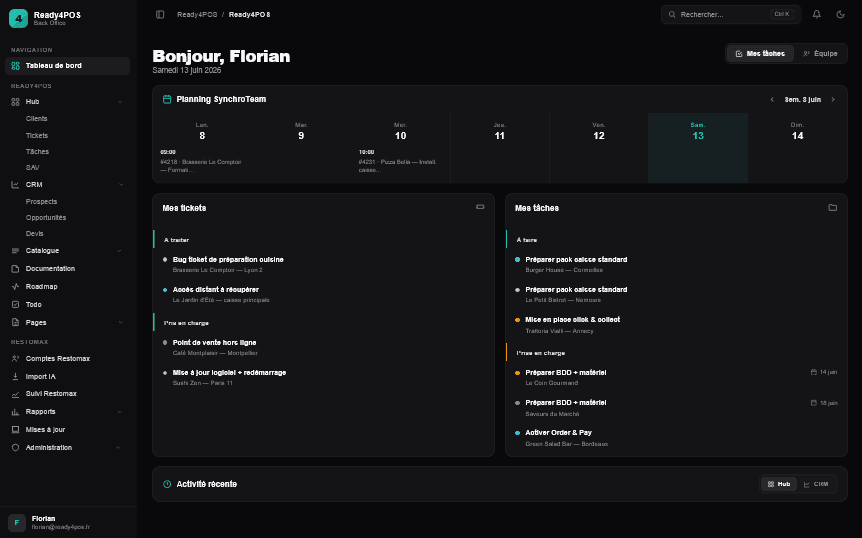
Task: Click the Rapports bar chart icon
Action: point(15,412)
